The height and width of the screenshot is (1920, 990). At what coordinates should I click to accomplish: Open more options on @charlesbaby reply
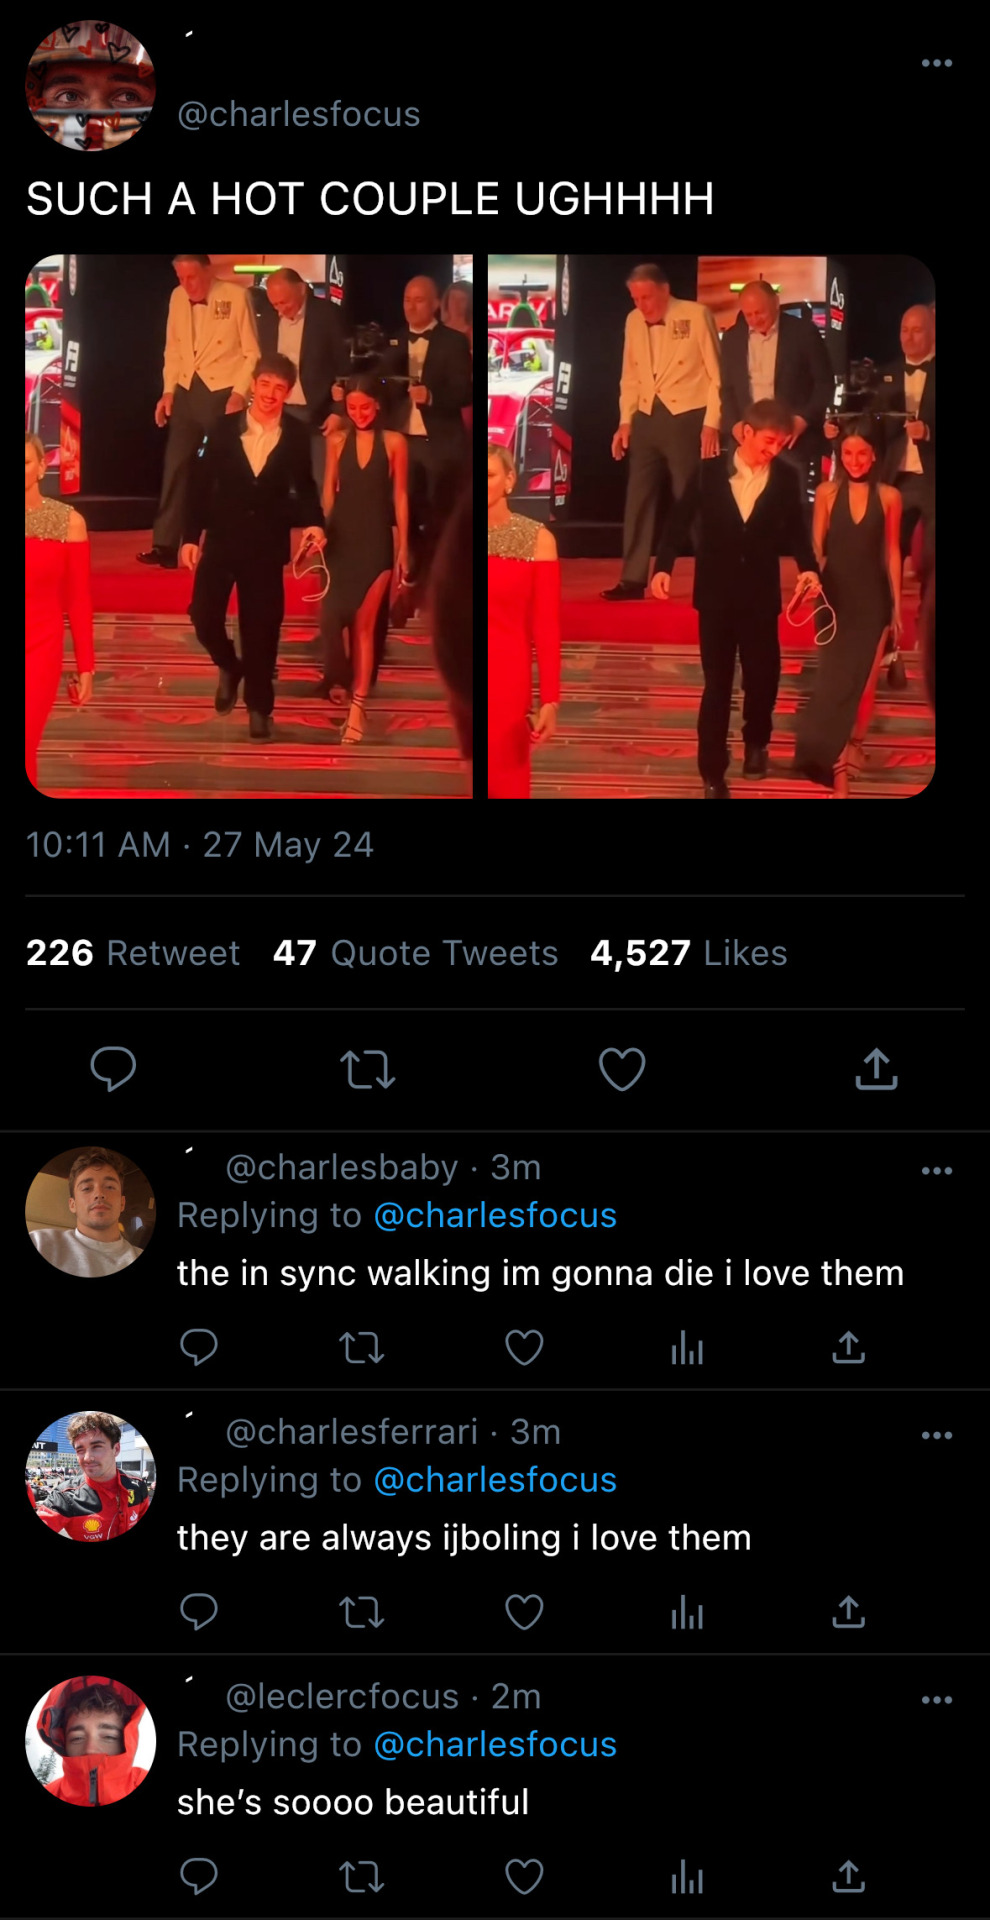936,1171
